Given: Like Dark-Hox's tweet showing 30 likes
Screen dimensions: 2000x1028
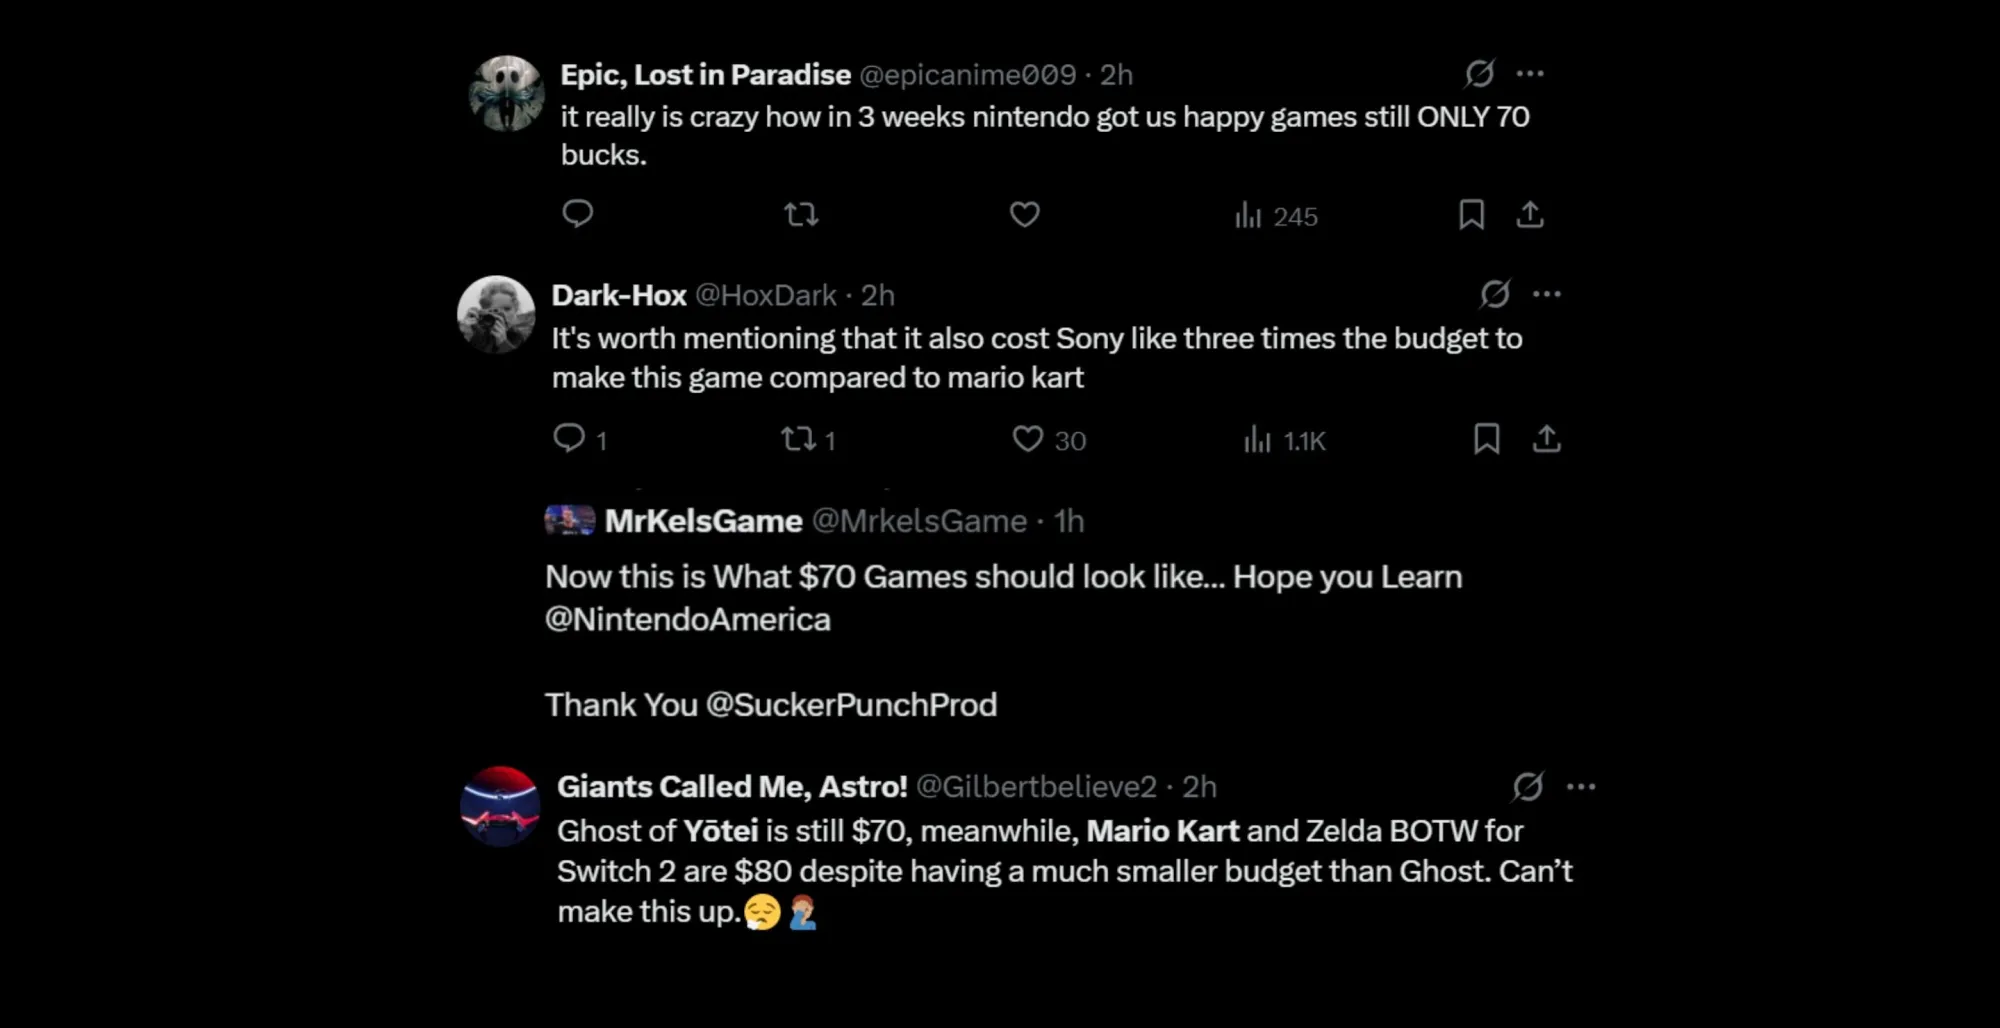Looking at the screenshot, I should tap(1027, 439).
